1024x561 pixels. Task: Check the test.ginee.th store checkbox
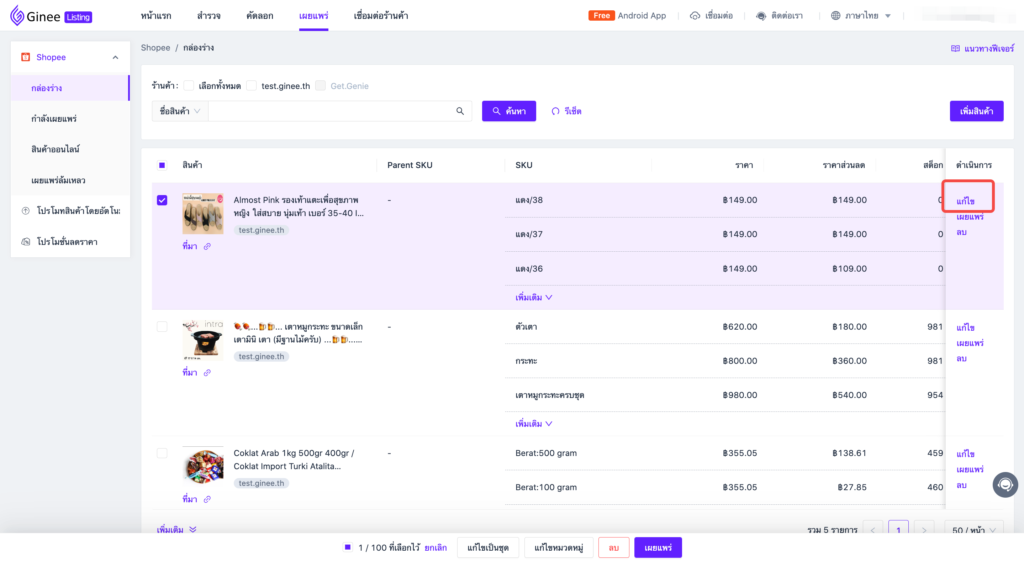point(252,86)
